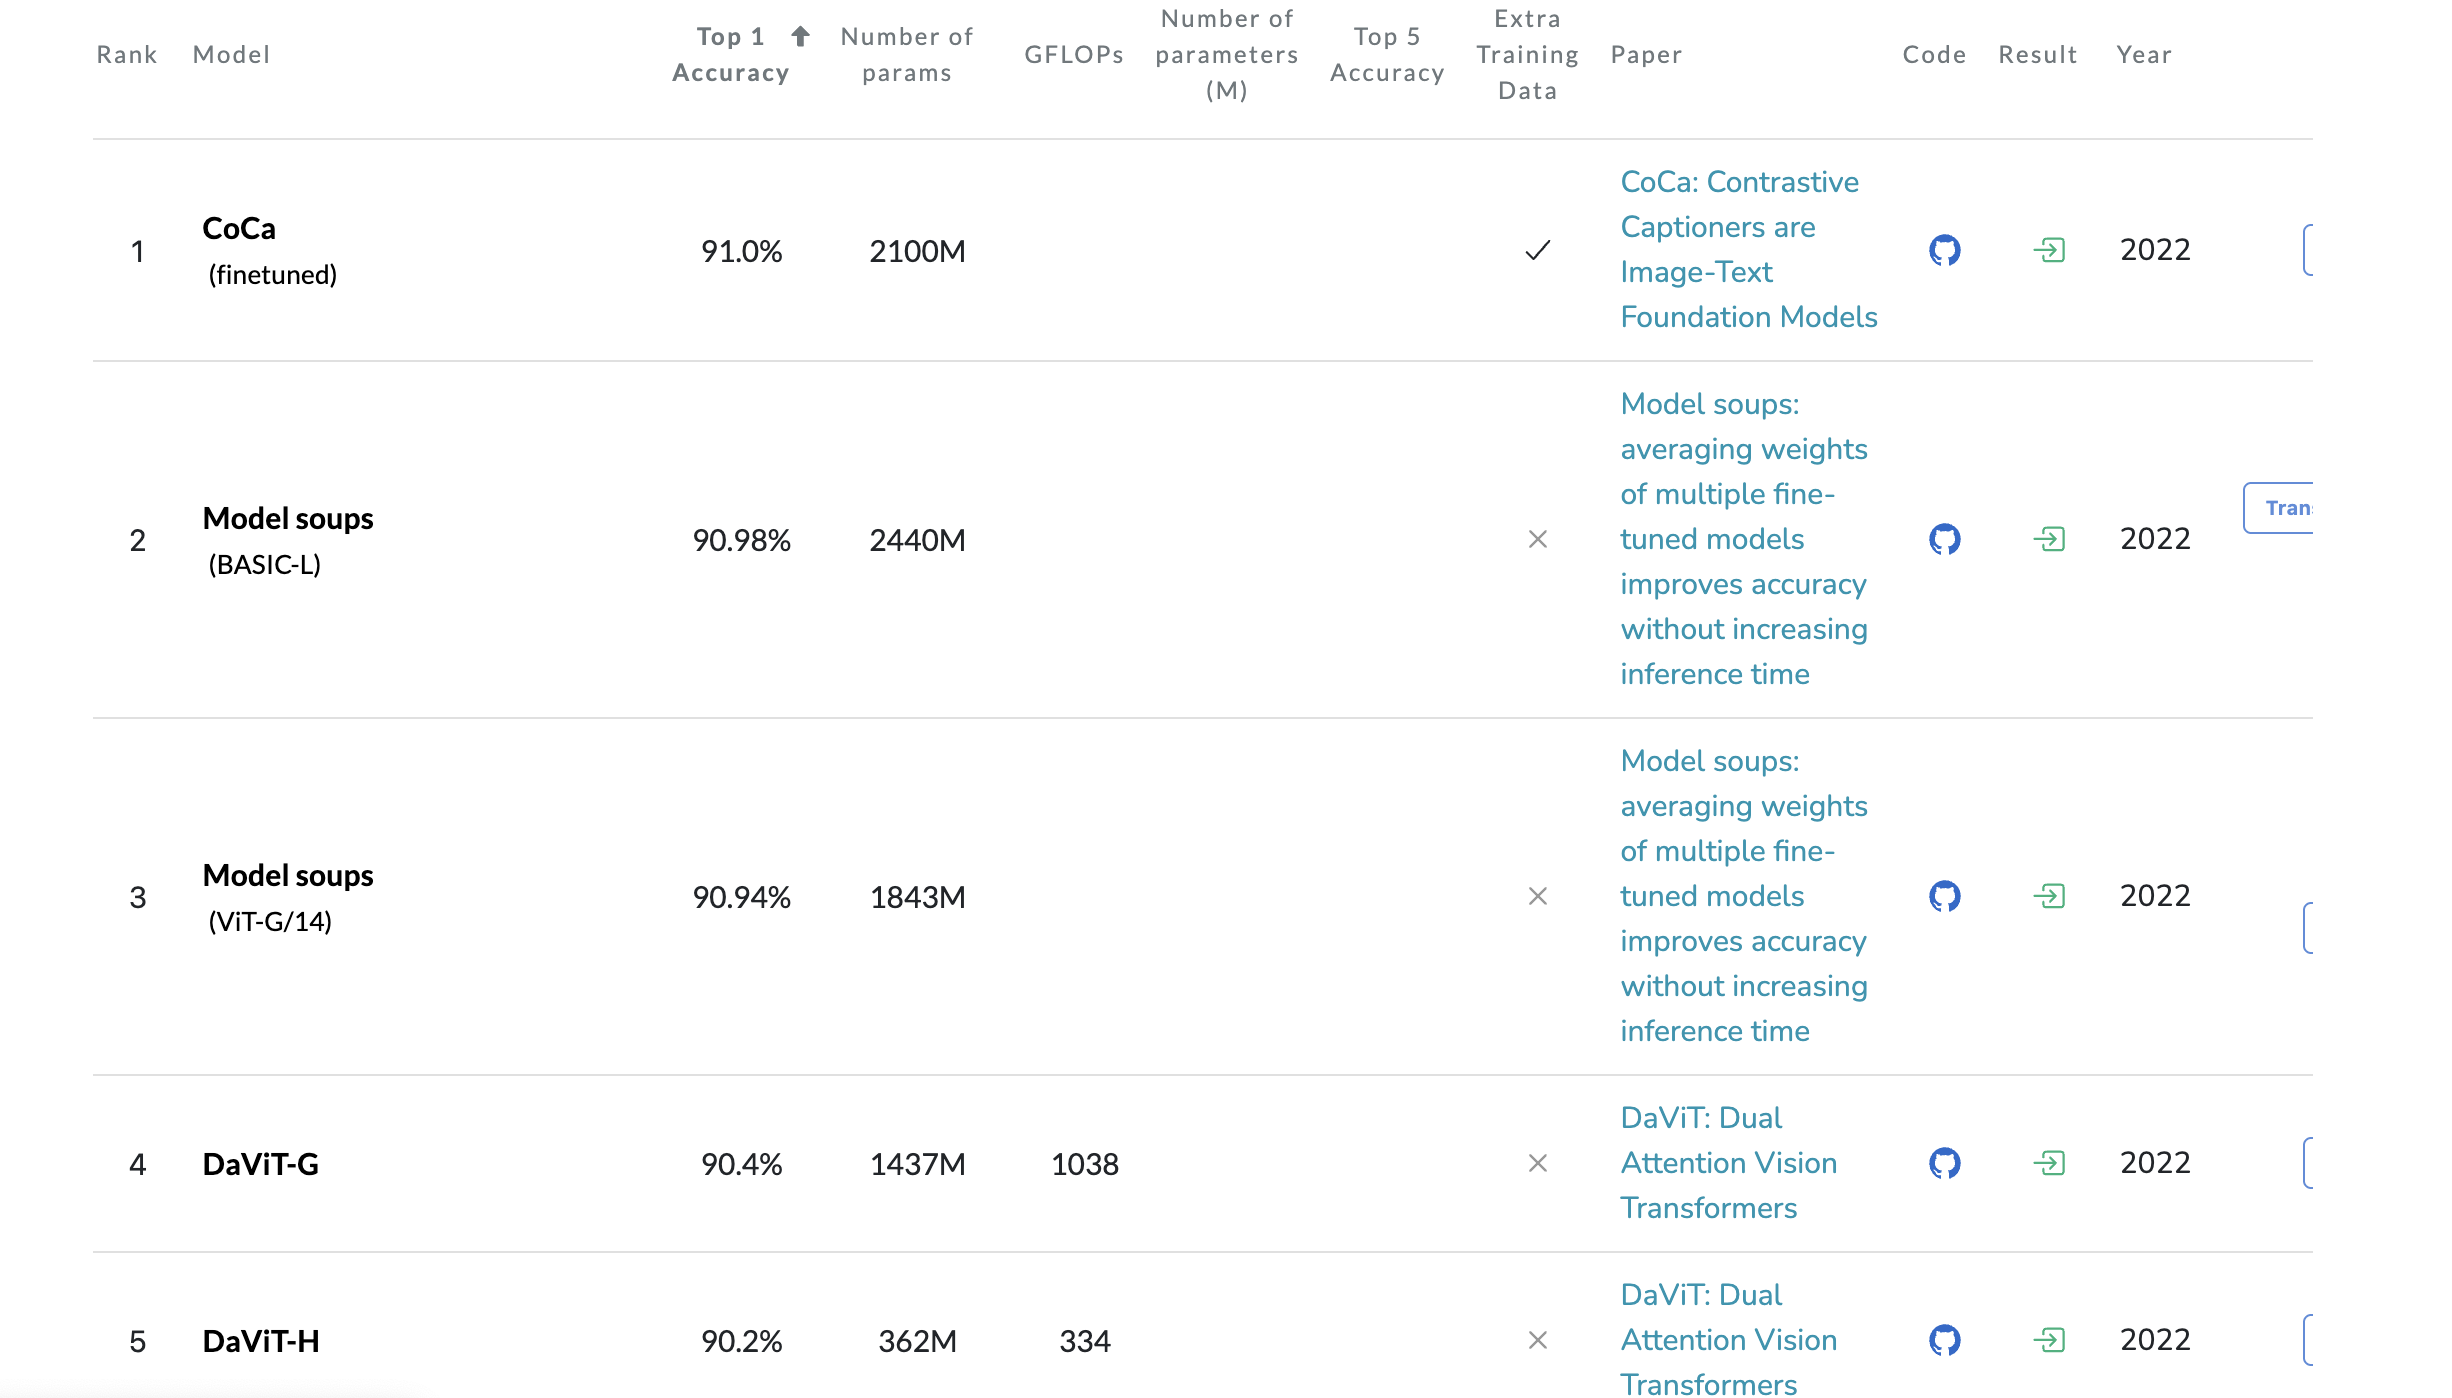
Task: Click the Result column header
Action: click(x=2038, y=55)
